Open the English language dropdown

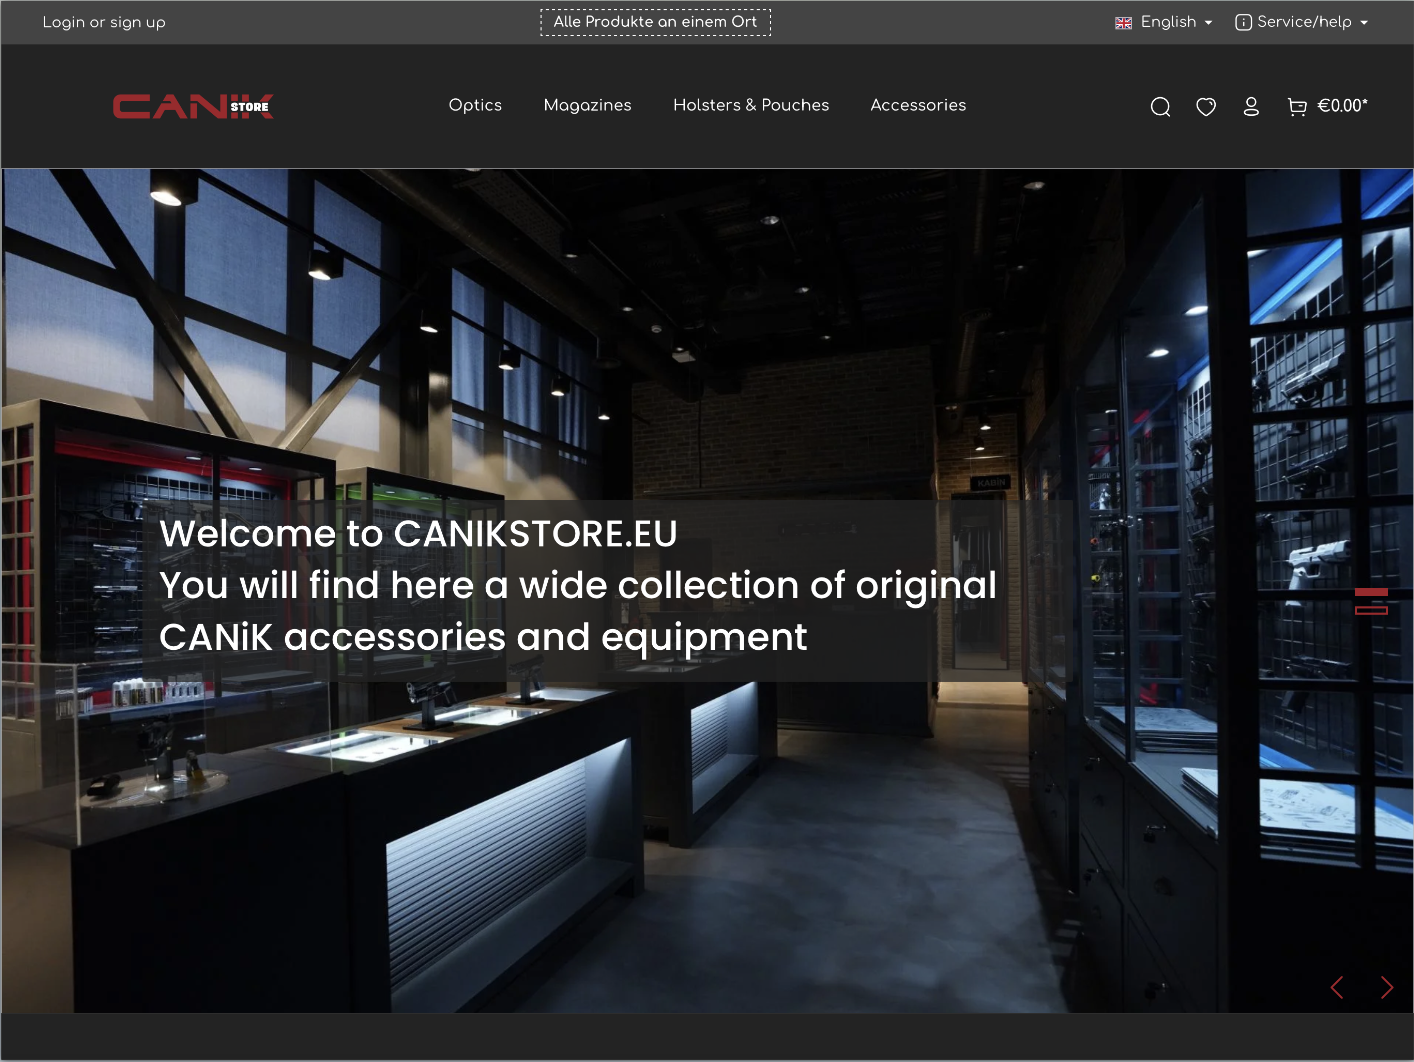pos(1168,22)
